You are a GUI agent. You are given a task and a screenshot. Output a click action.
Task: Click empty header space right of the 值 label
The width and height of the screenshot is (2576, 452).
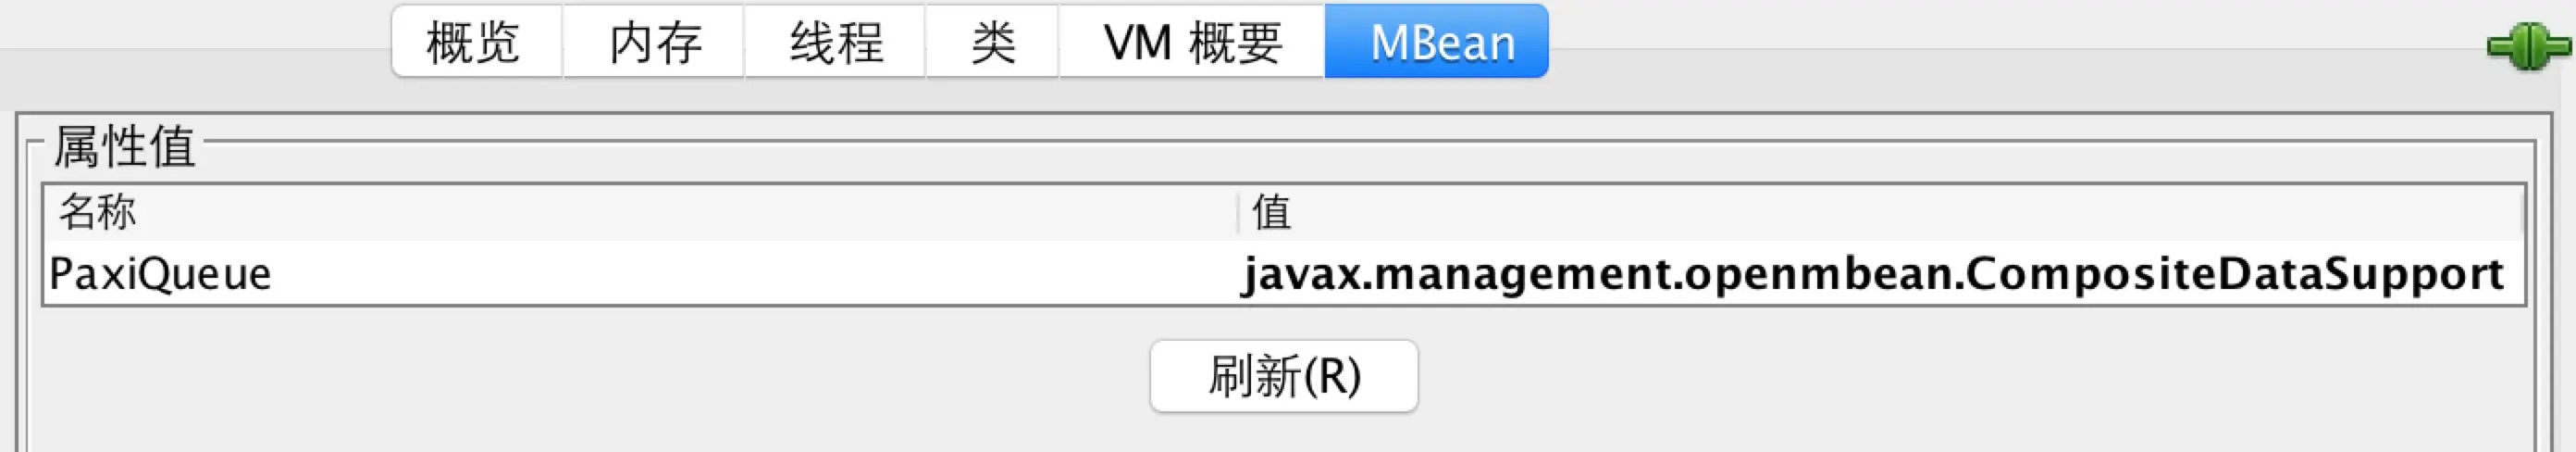(1900, 212)
